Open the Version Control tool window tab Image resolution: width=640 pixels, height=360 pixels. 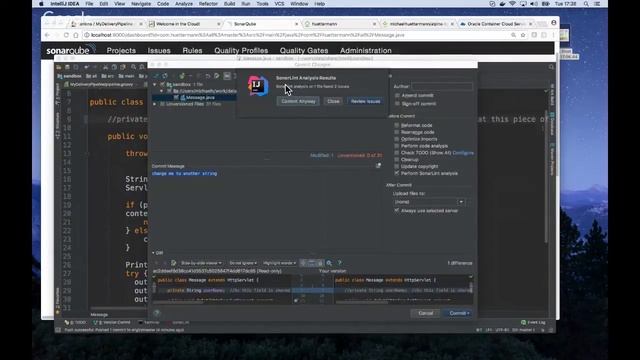pyautogui.click(x=112, y=322)
